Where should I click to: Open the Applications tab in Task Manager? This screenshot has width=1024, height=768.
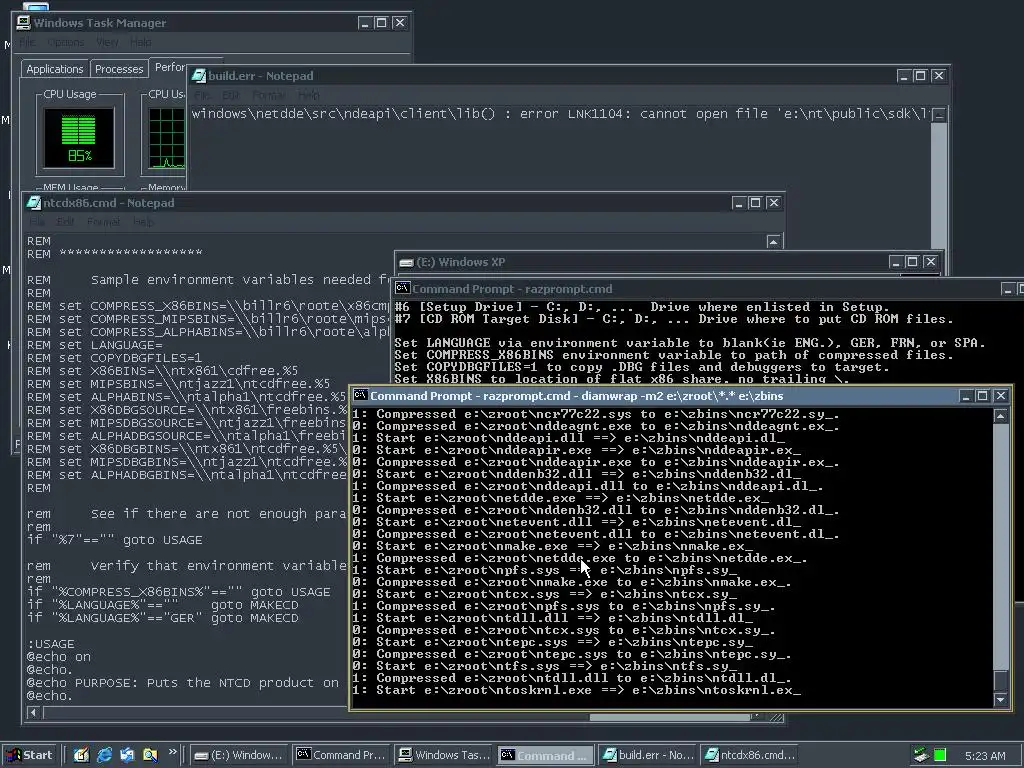coord(55,69)
